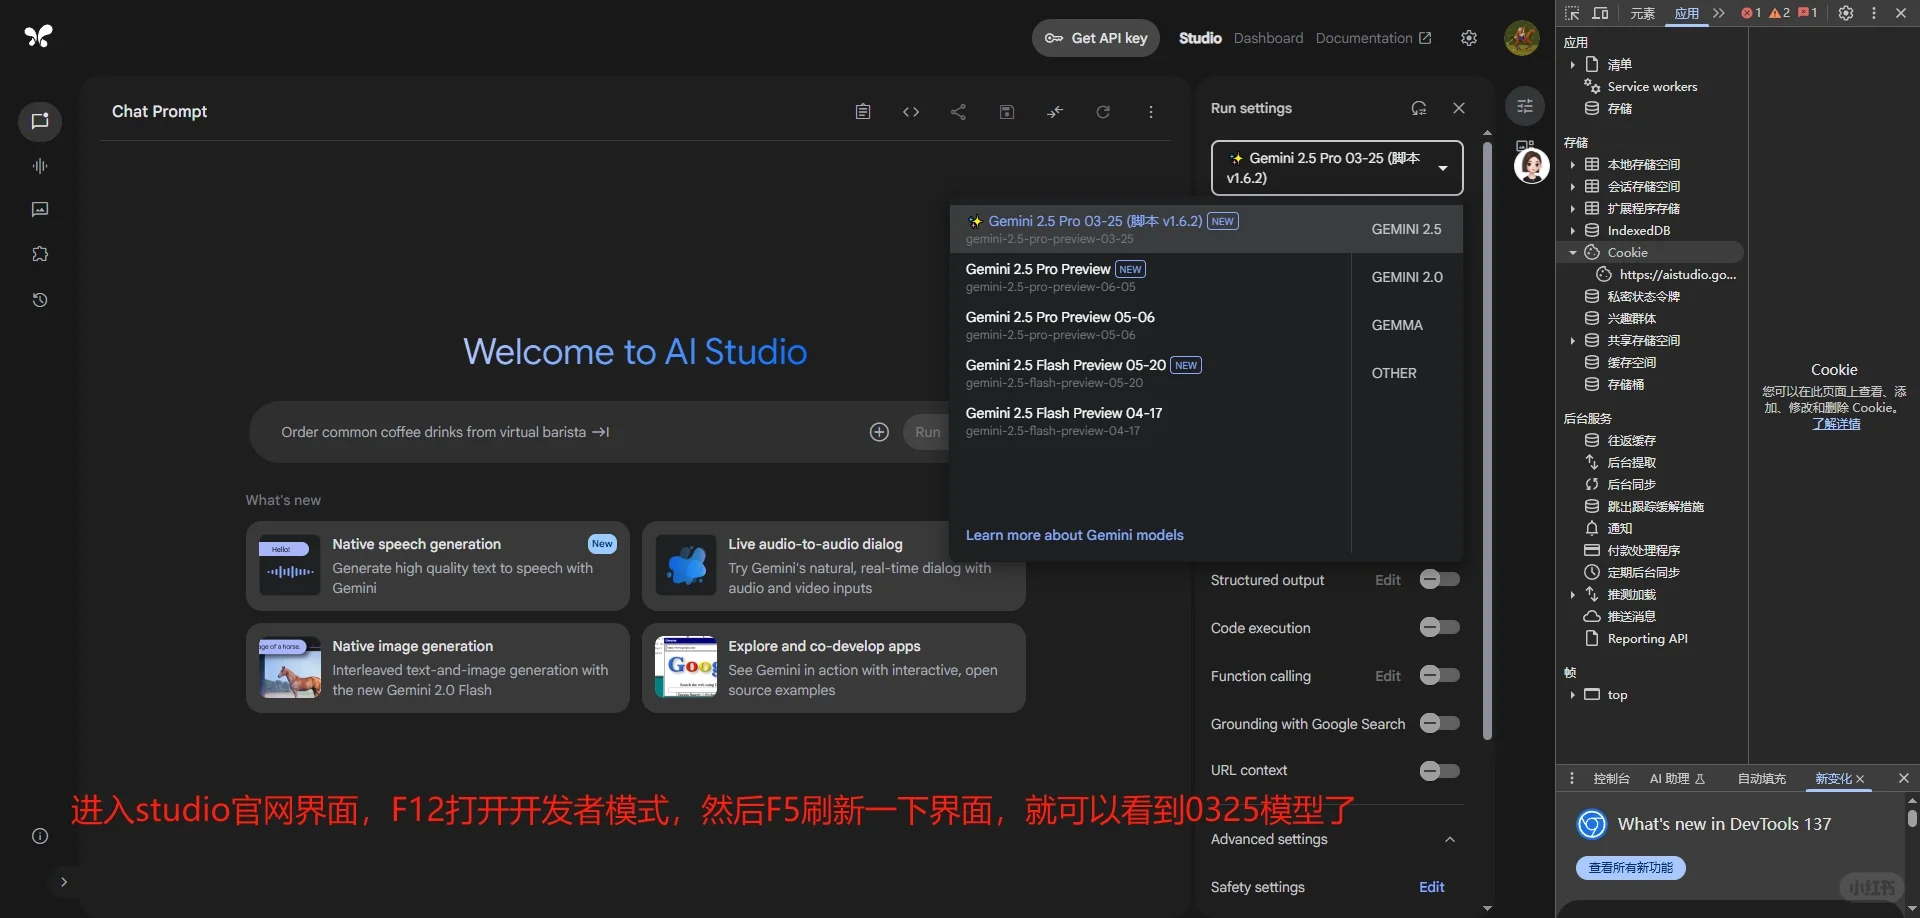Open the Stream mode in the left sidebar

[x=41, y=166]
